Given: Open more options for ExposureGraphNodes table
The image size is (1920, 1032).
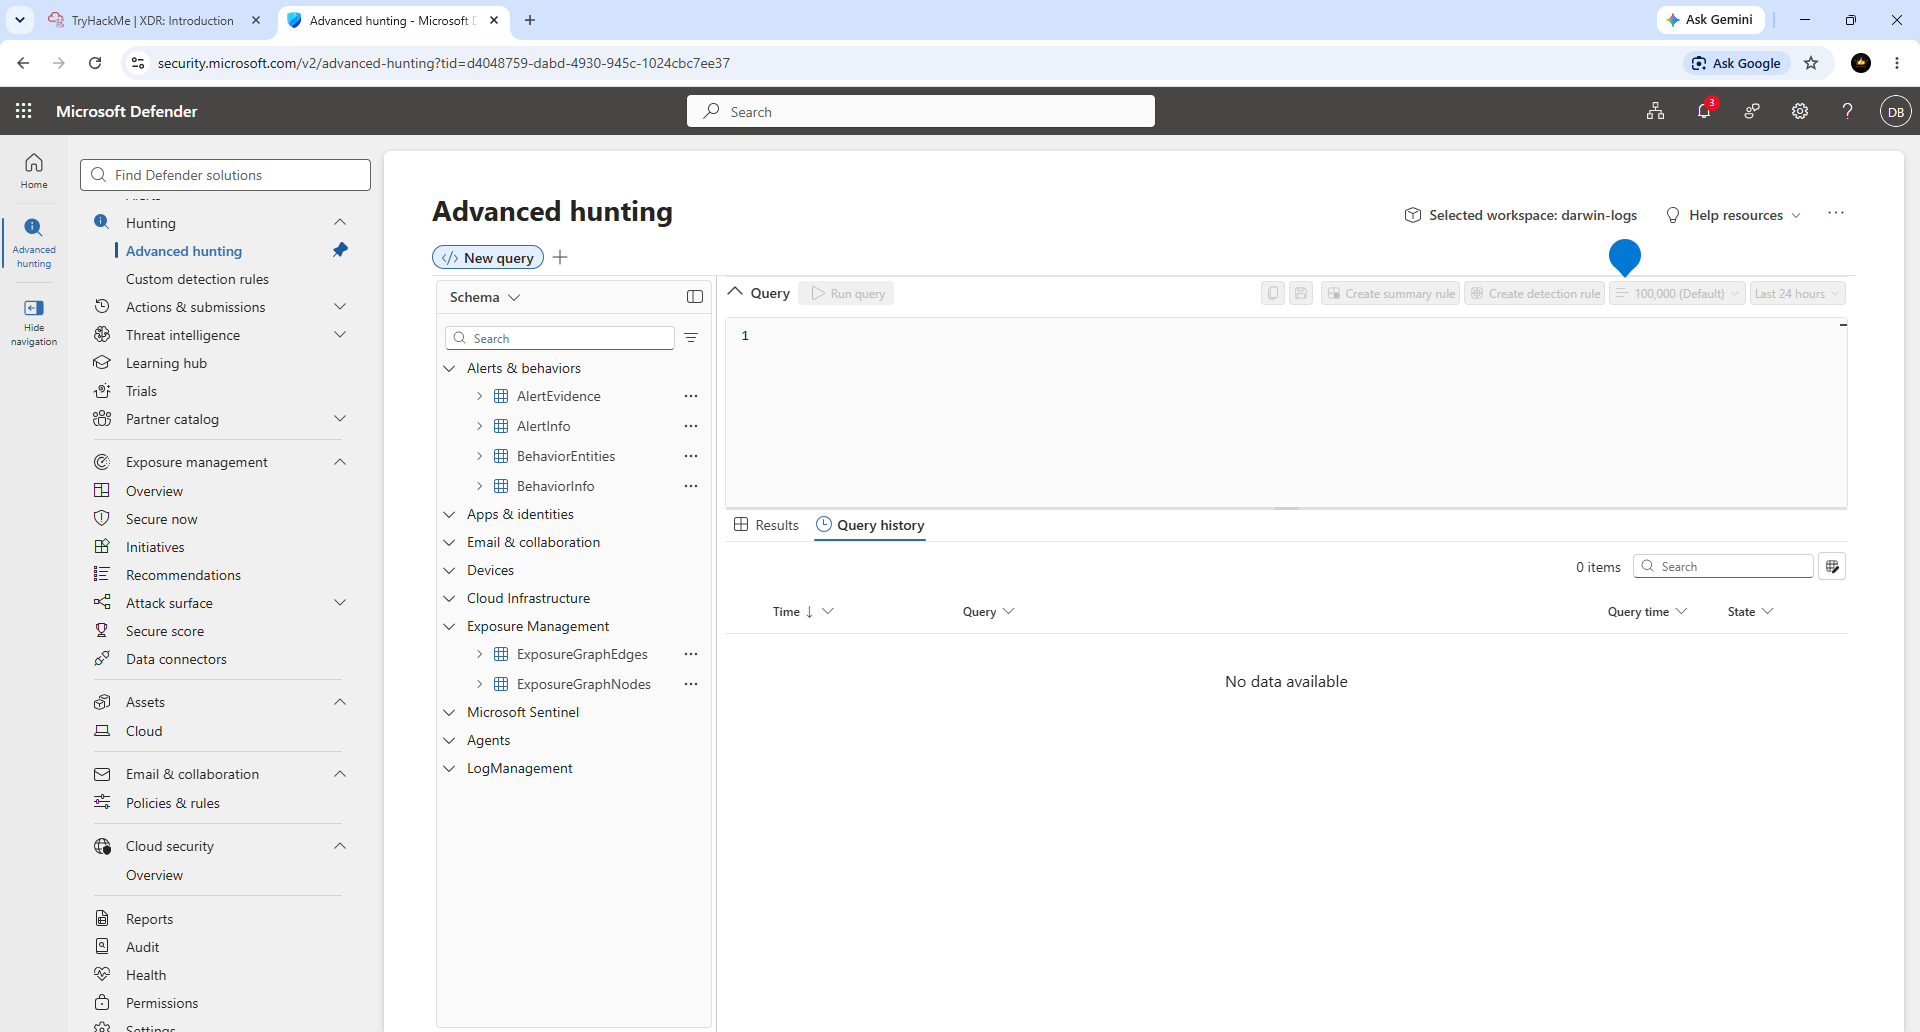Looking at the screenshot, I should [691, 684].
